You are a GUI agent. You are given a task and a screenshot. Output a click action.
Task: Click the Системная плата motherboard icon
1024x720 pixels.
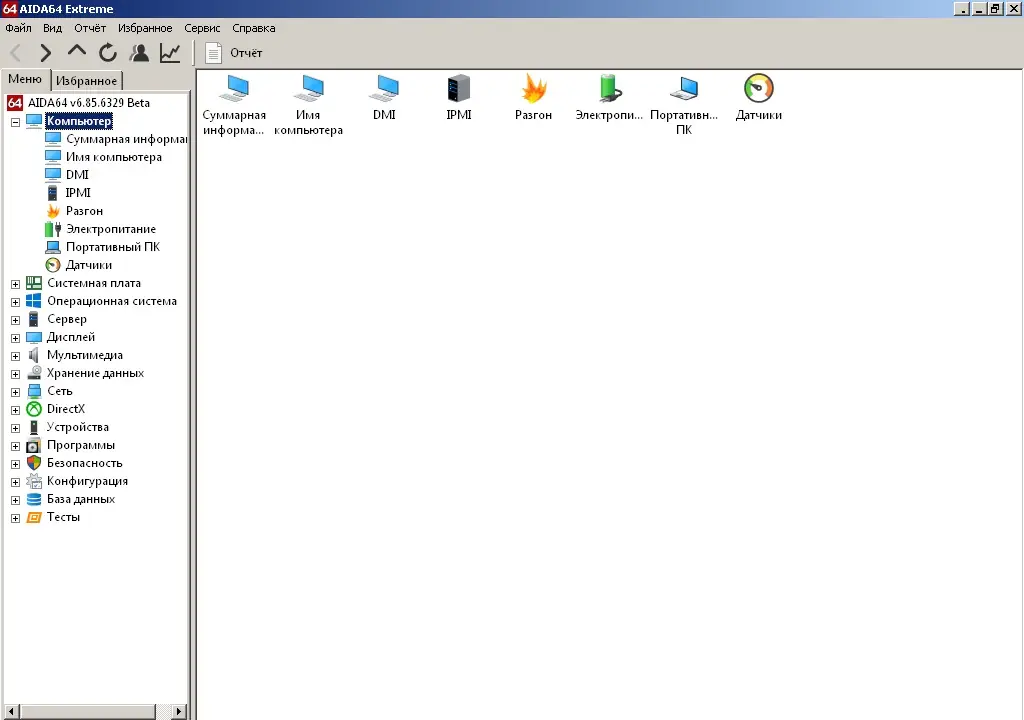33,283
